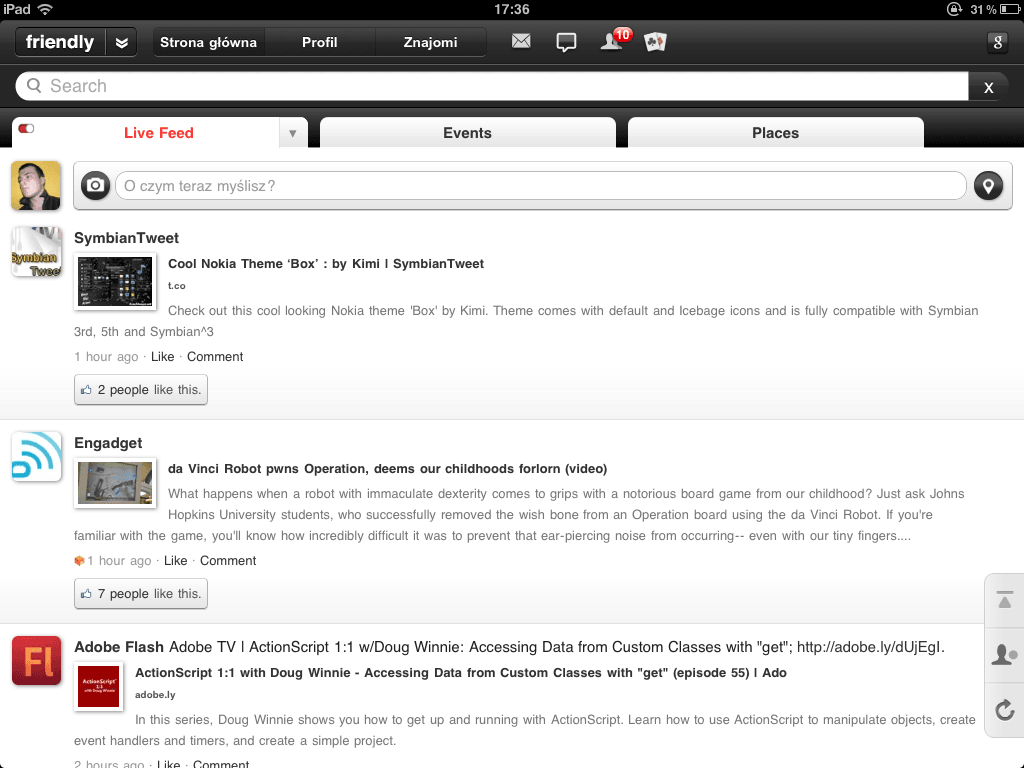Screen dimensions: 1024x768
Task: Select the Live Feed tab
Action: tap(159, 133)
